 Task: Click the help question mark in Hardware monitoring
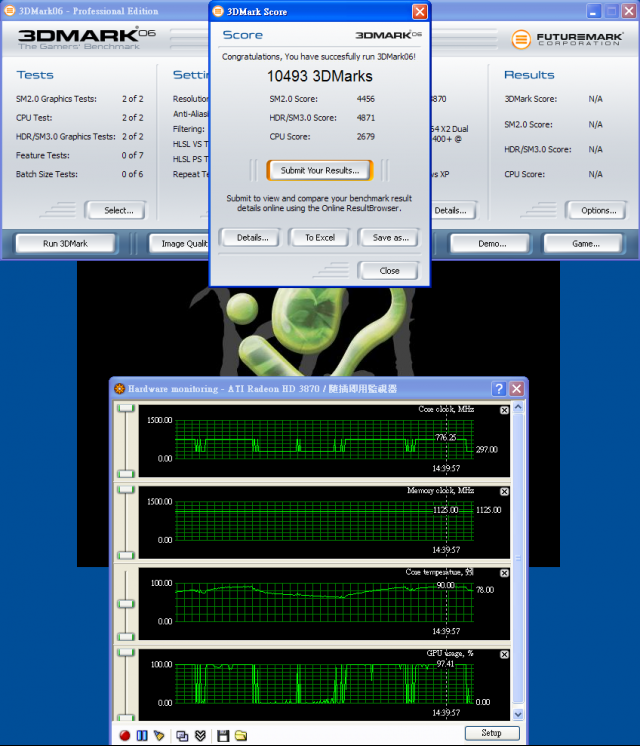(x=498, y=389)
